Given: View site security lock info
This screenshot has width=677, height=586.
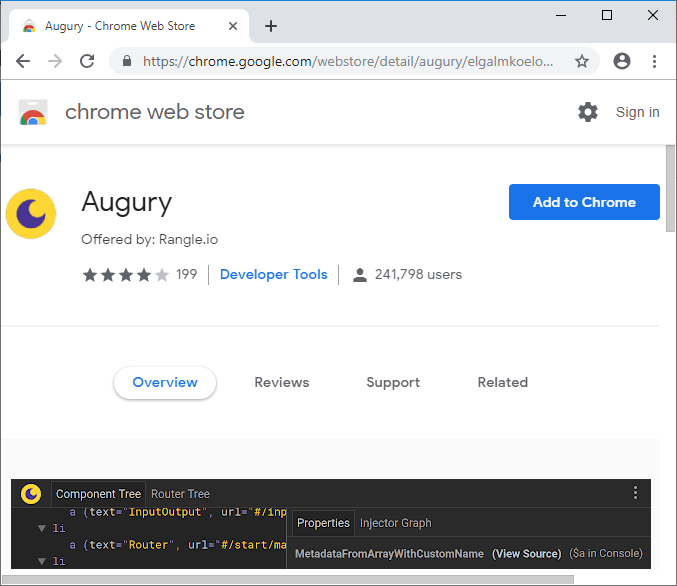Looking at the screenshot, I should (127, 61).
